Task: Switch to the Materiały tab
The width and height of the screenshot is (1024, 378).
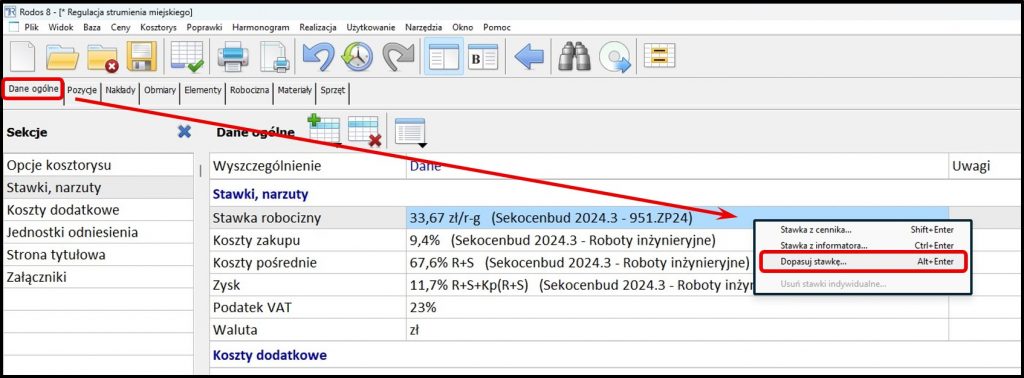Action: 295,90
